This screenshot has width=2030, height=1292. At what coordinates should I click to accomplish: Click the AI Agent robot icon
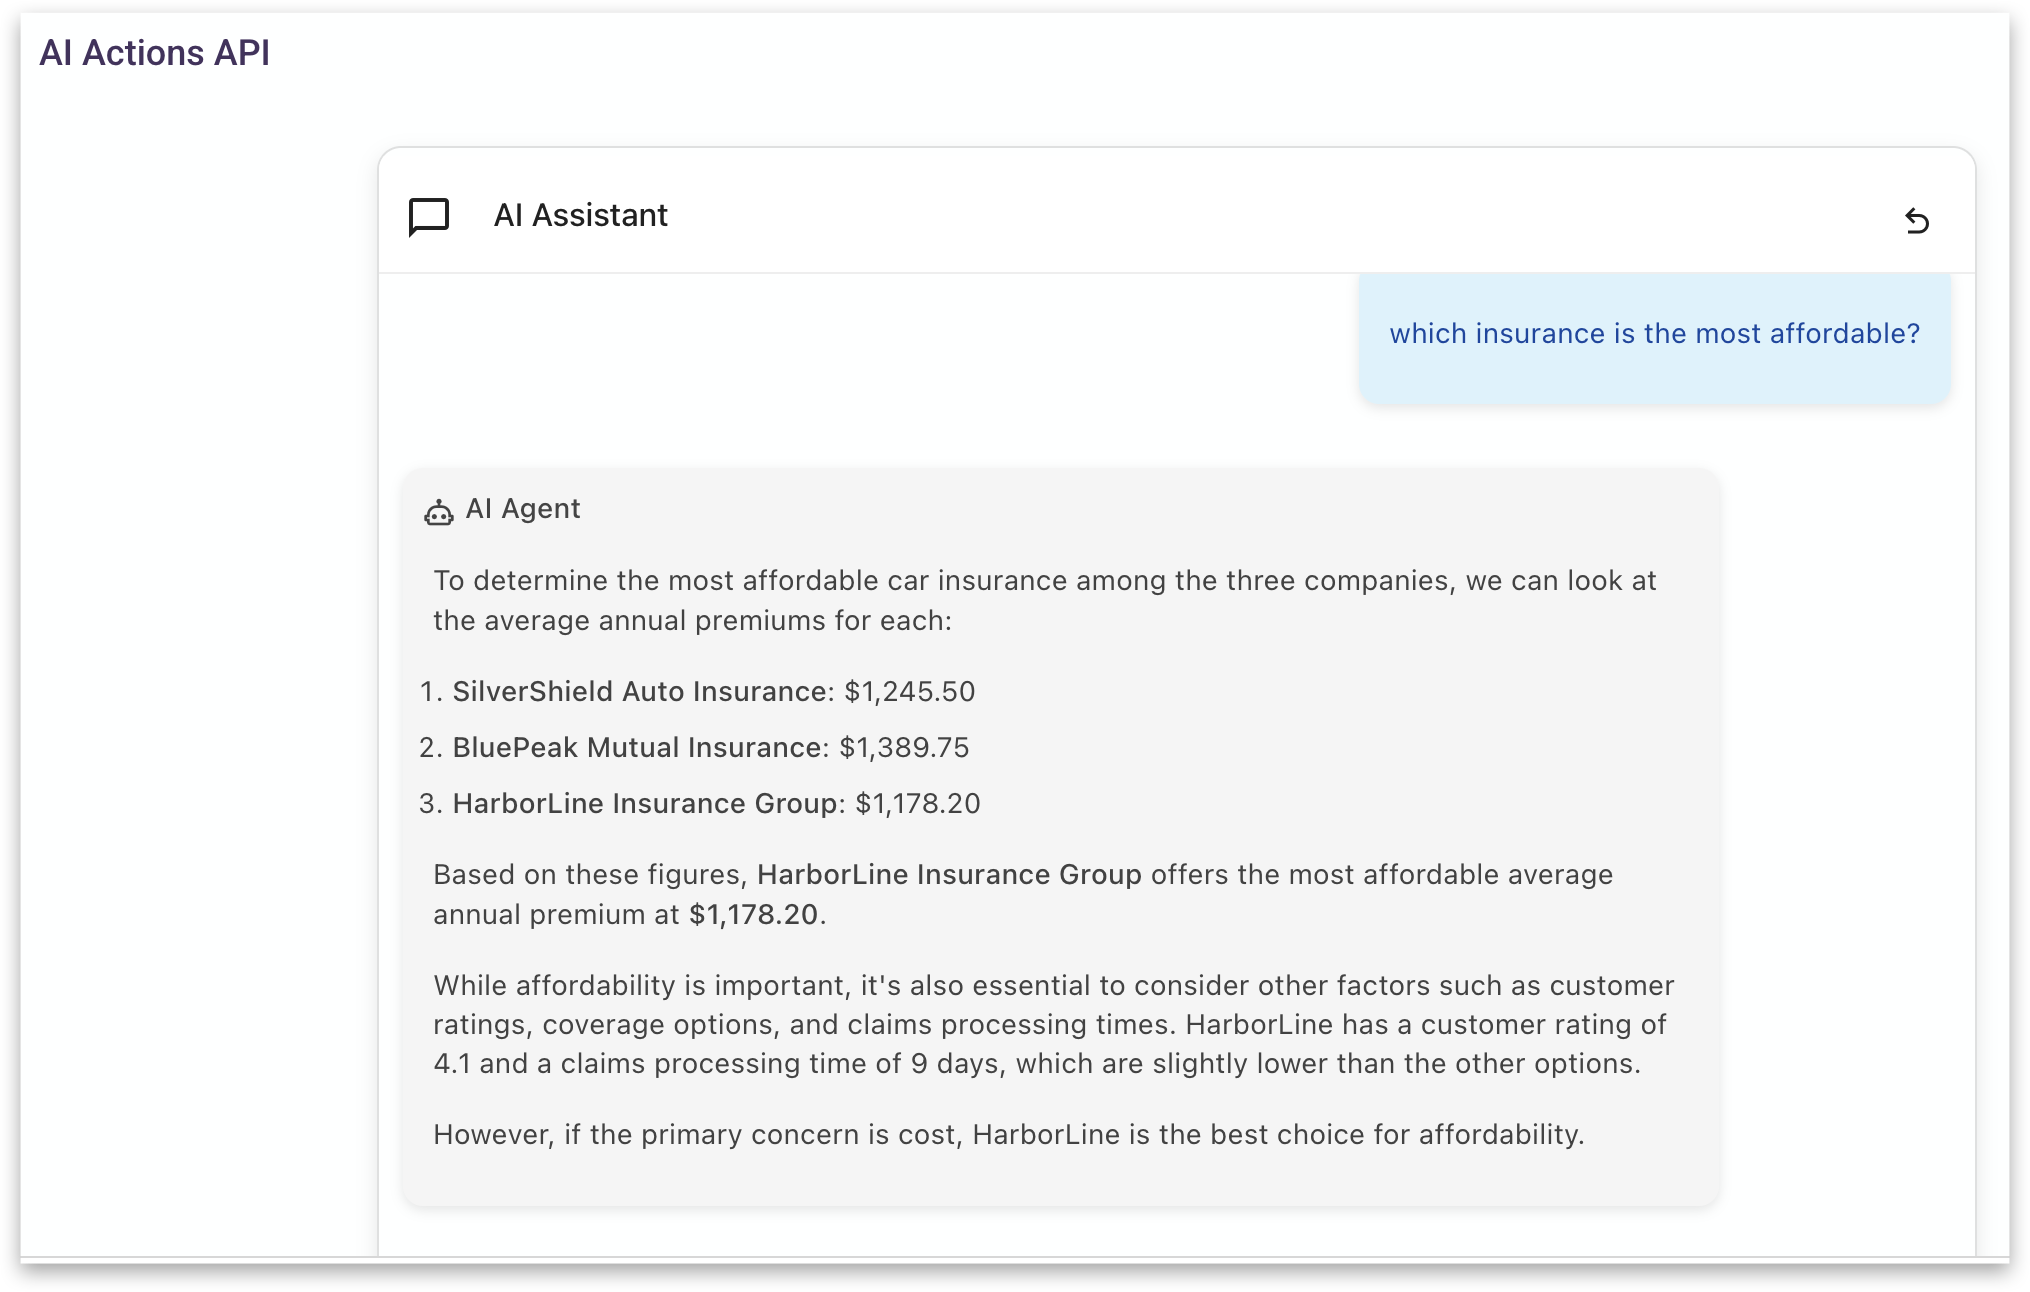438,512
